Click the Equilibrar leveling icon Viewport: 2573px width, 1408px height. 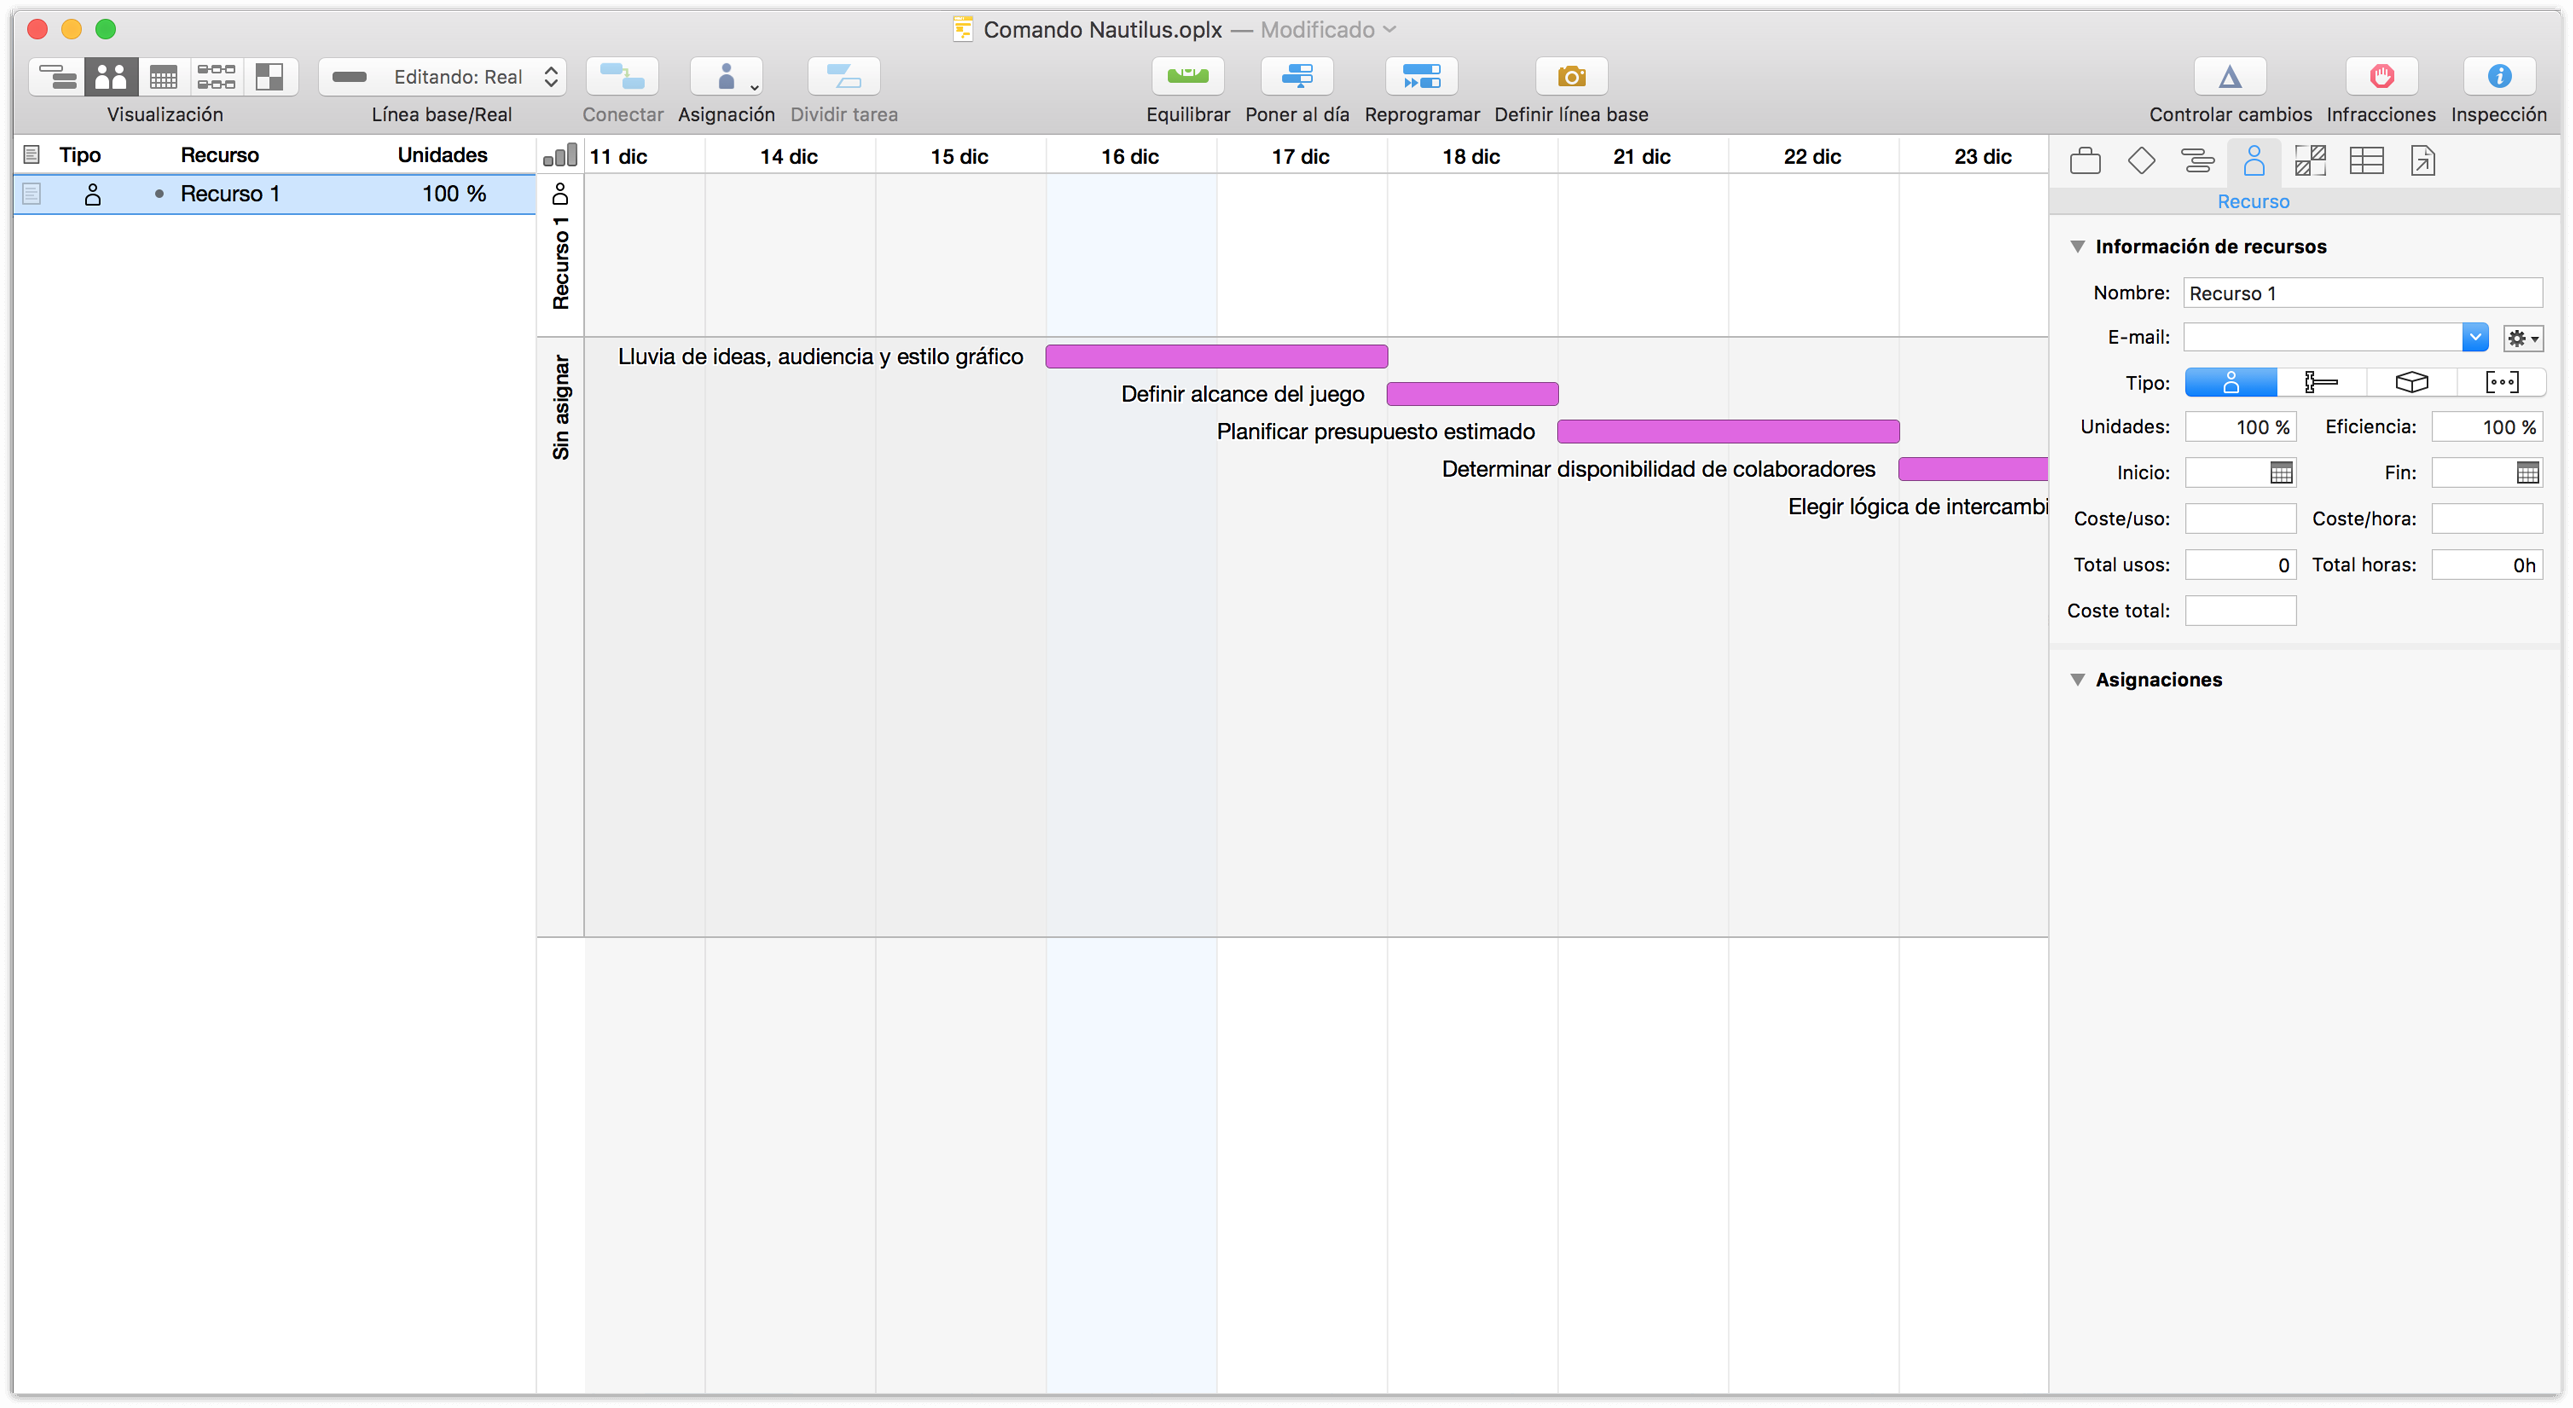pyautogui.click(x=1187, y=77)
